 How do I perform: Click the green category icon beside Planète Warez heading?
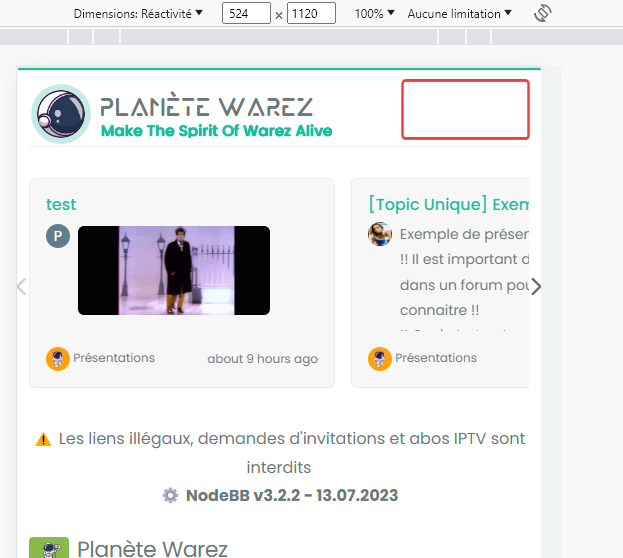[49, 548]
